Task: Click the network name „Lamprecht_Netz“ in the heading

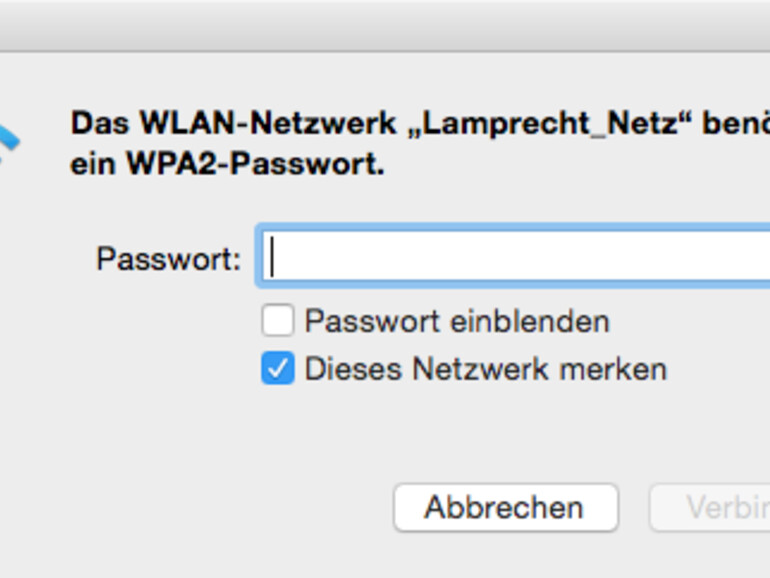Action: click(547, 124)
